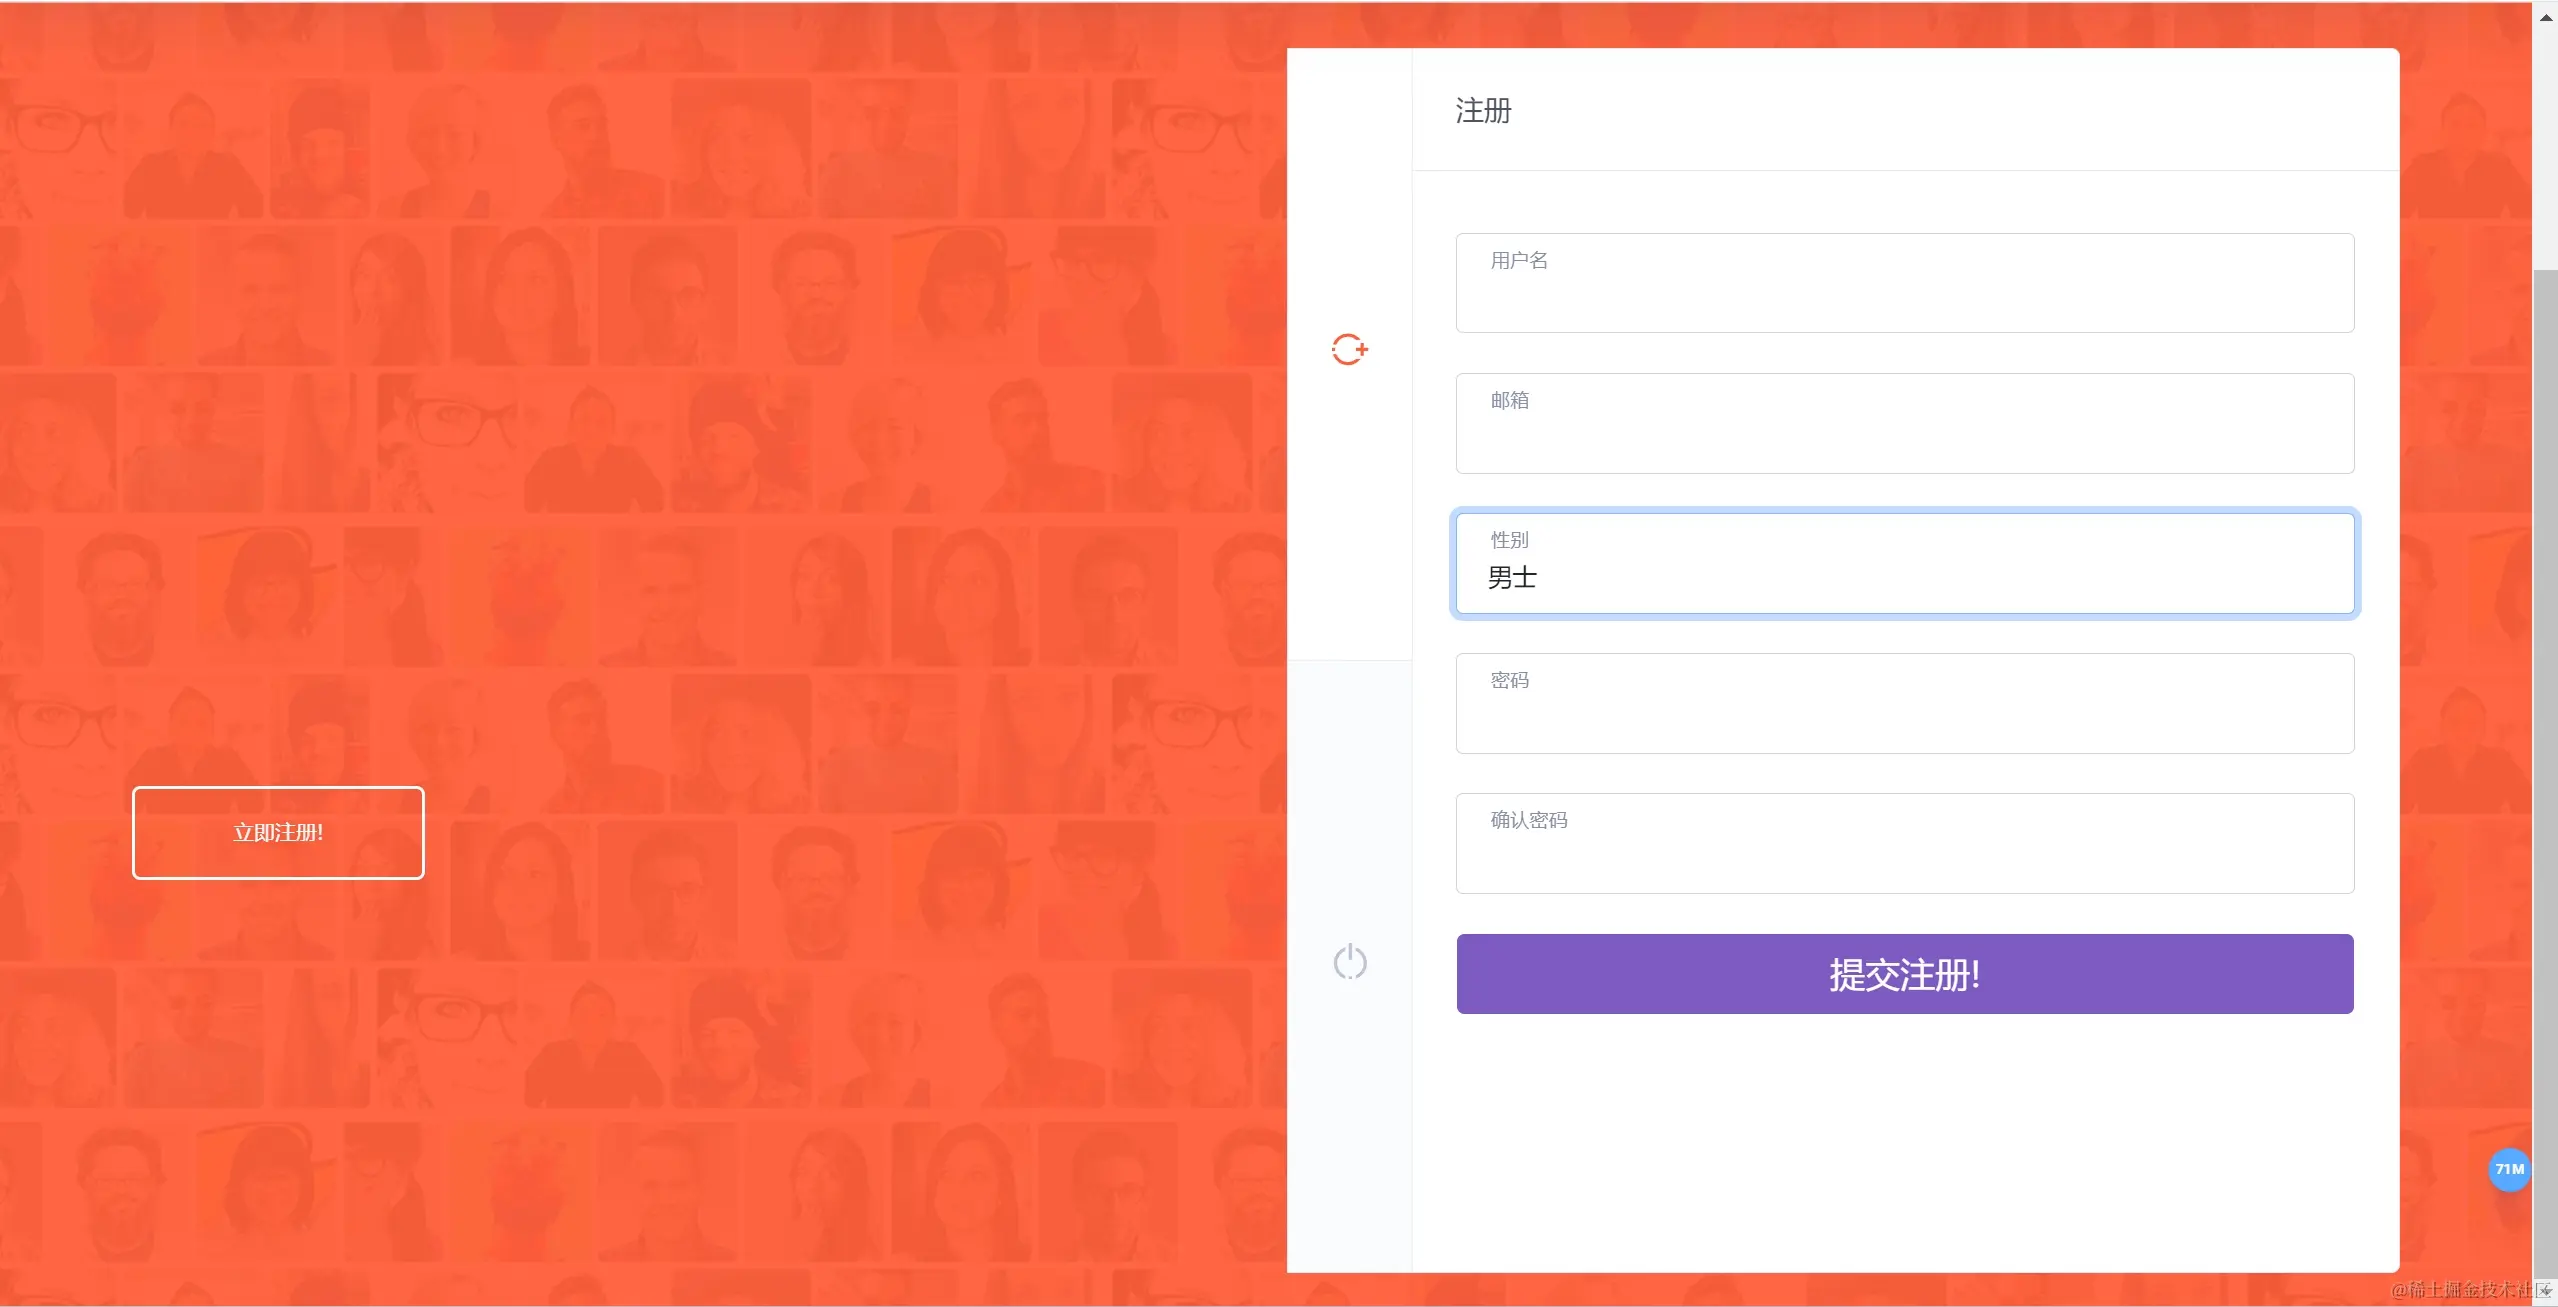Open the 性别 gender dropdown
The width and height of the screenshot is (2558, 1307).
click(x=1904, y=564)
